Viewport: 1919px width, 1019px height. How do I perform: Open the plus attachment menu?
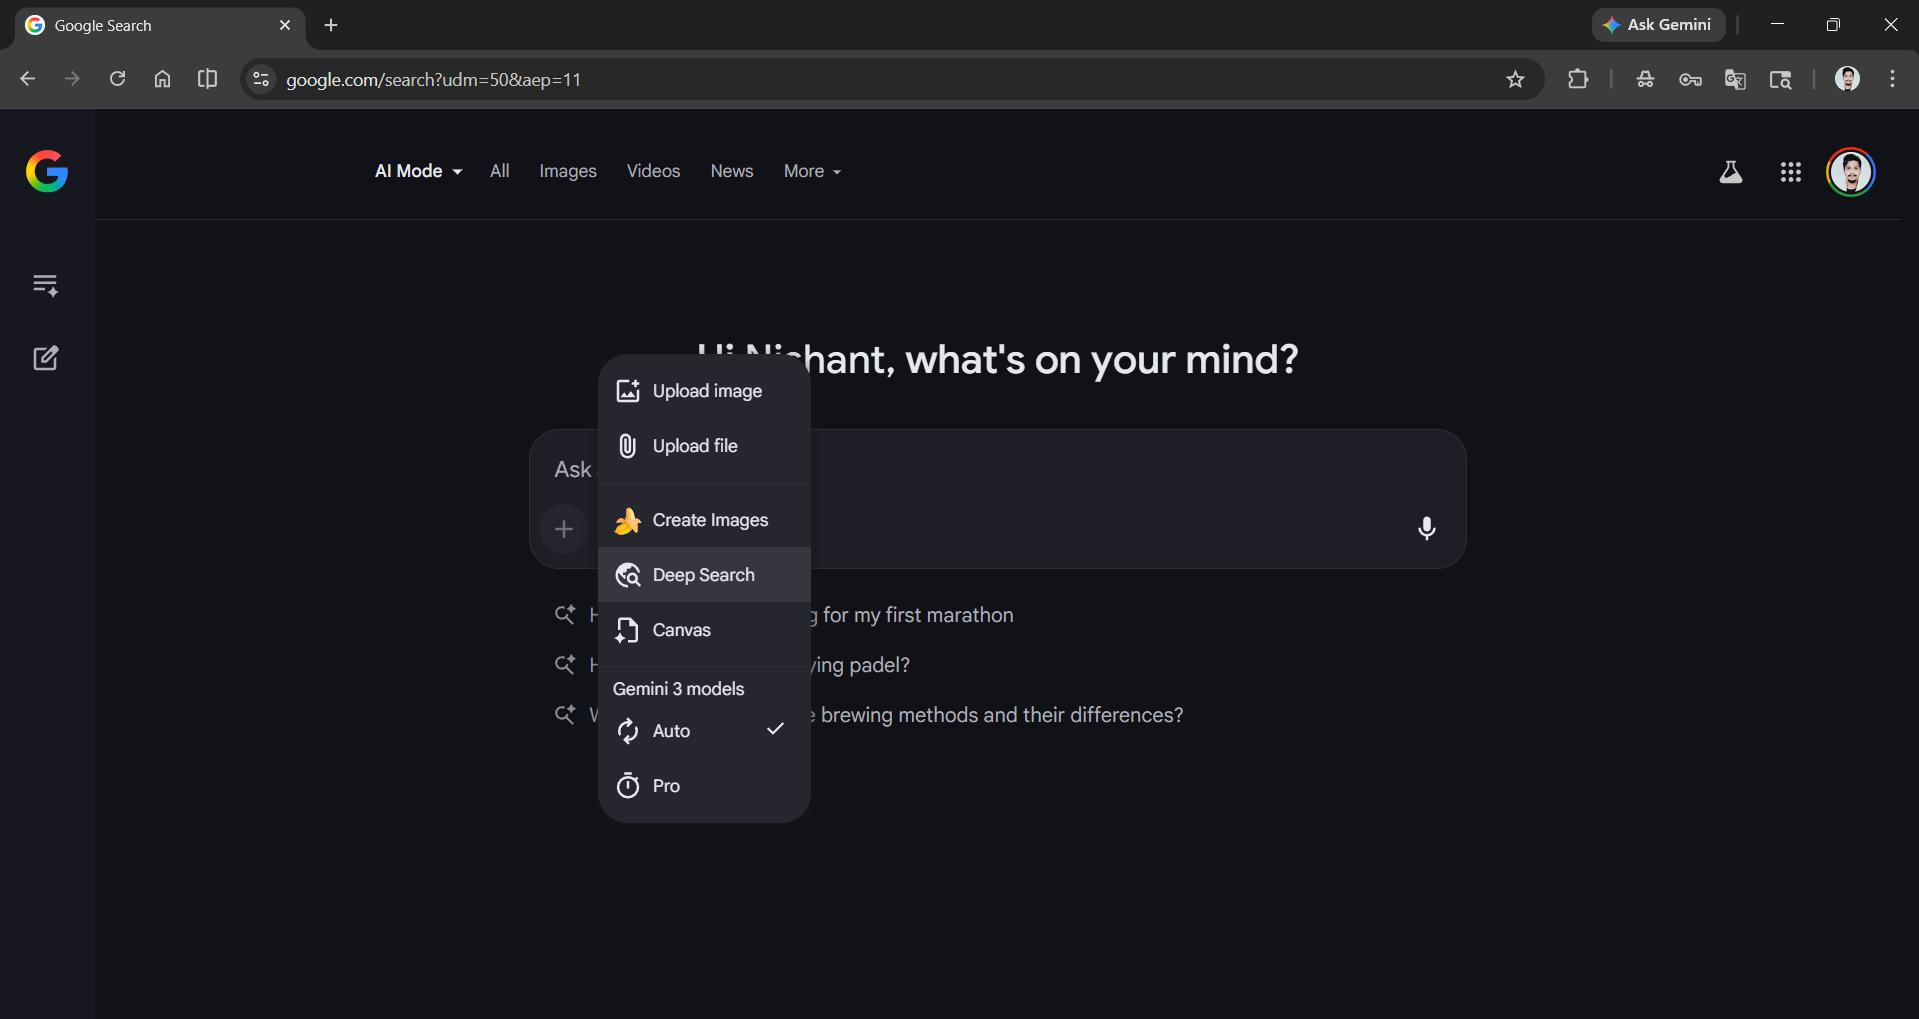pyautogui.click(x=564, y=529)
